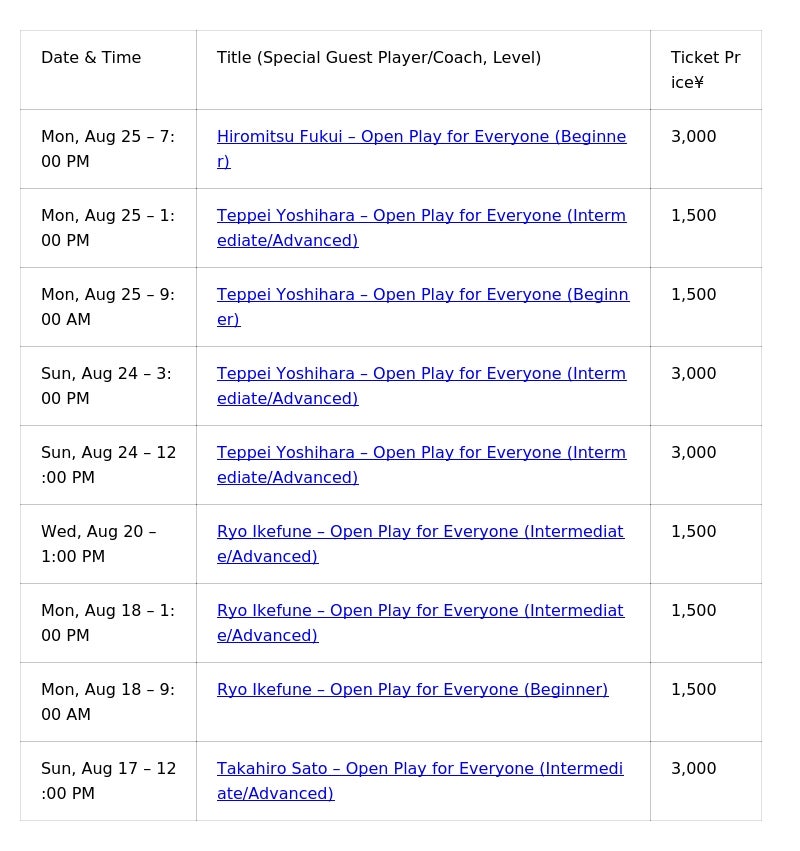Click the 3,000 price in Hiromitsu Fukui row
This screenshot has width=800, height=851.
point(693,137)
